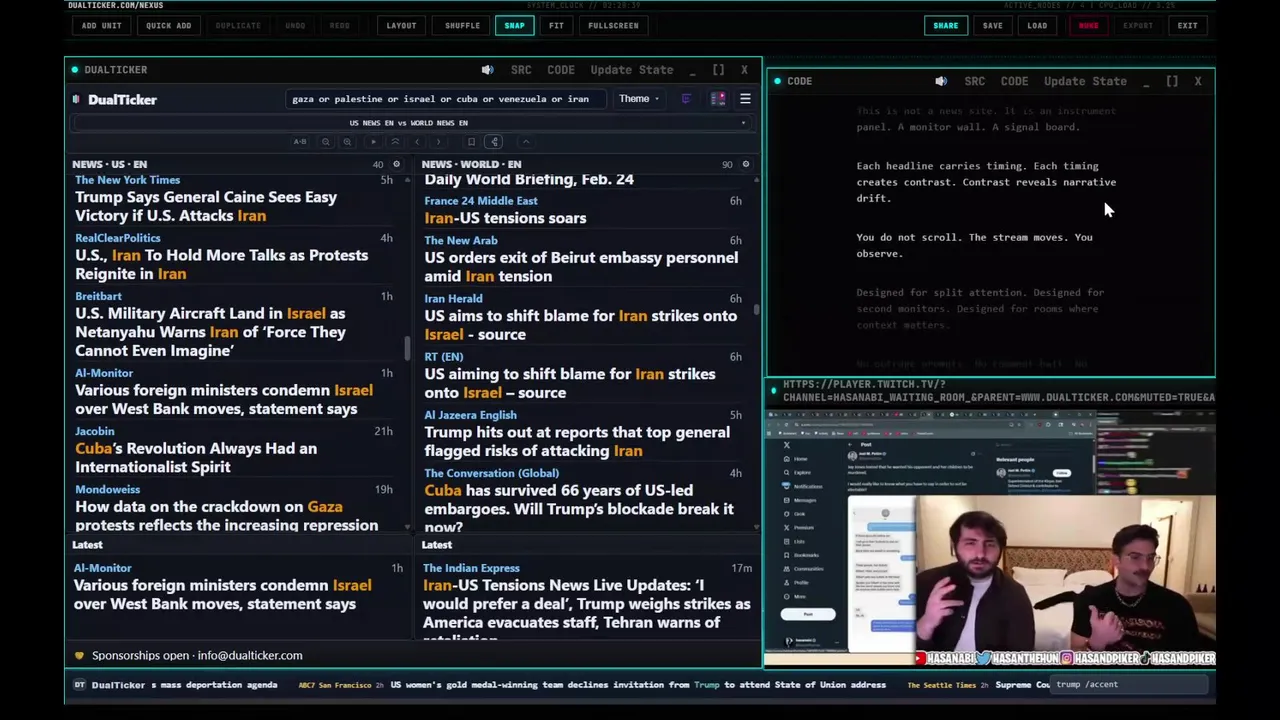Collapse the toolbar with single chevron up
The height and width of the screenshot is (720, 1280).
(526, 142)
